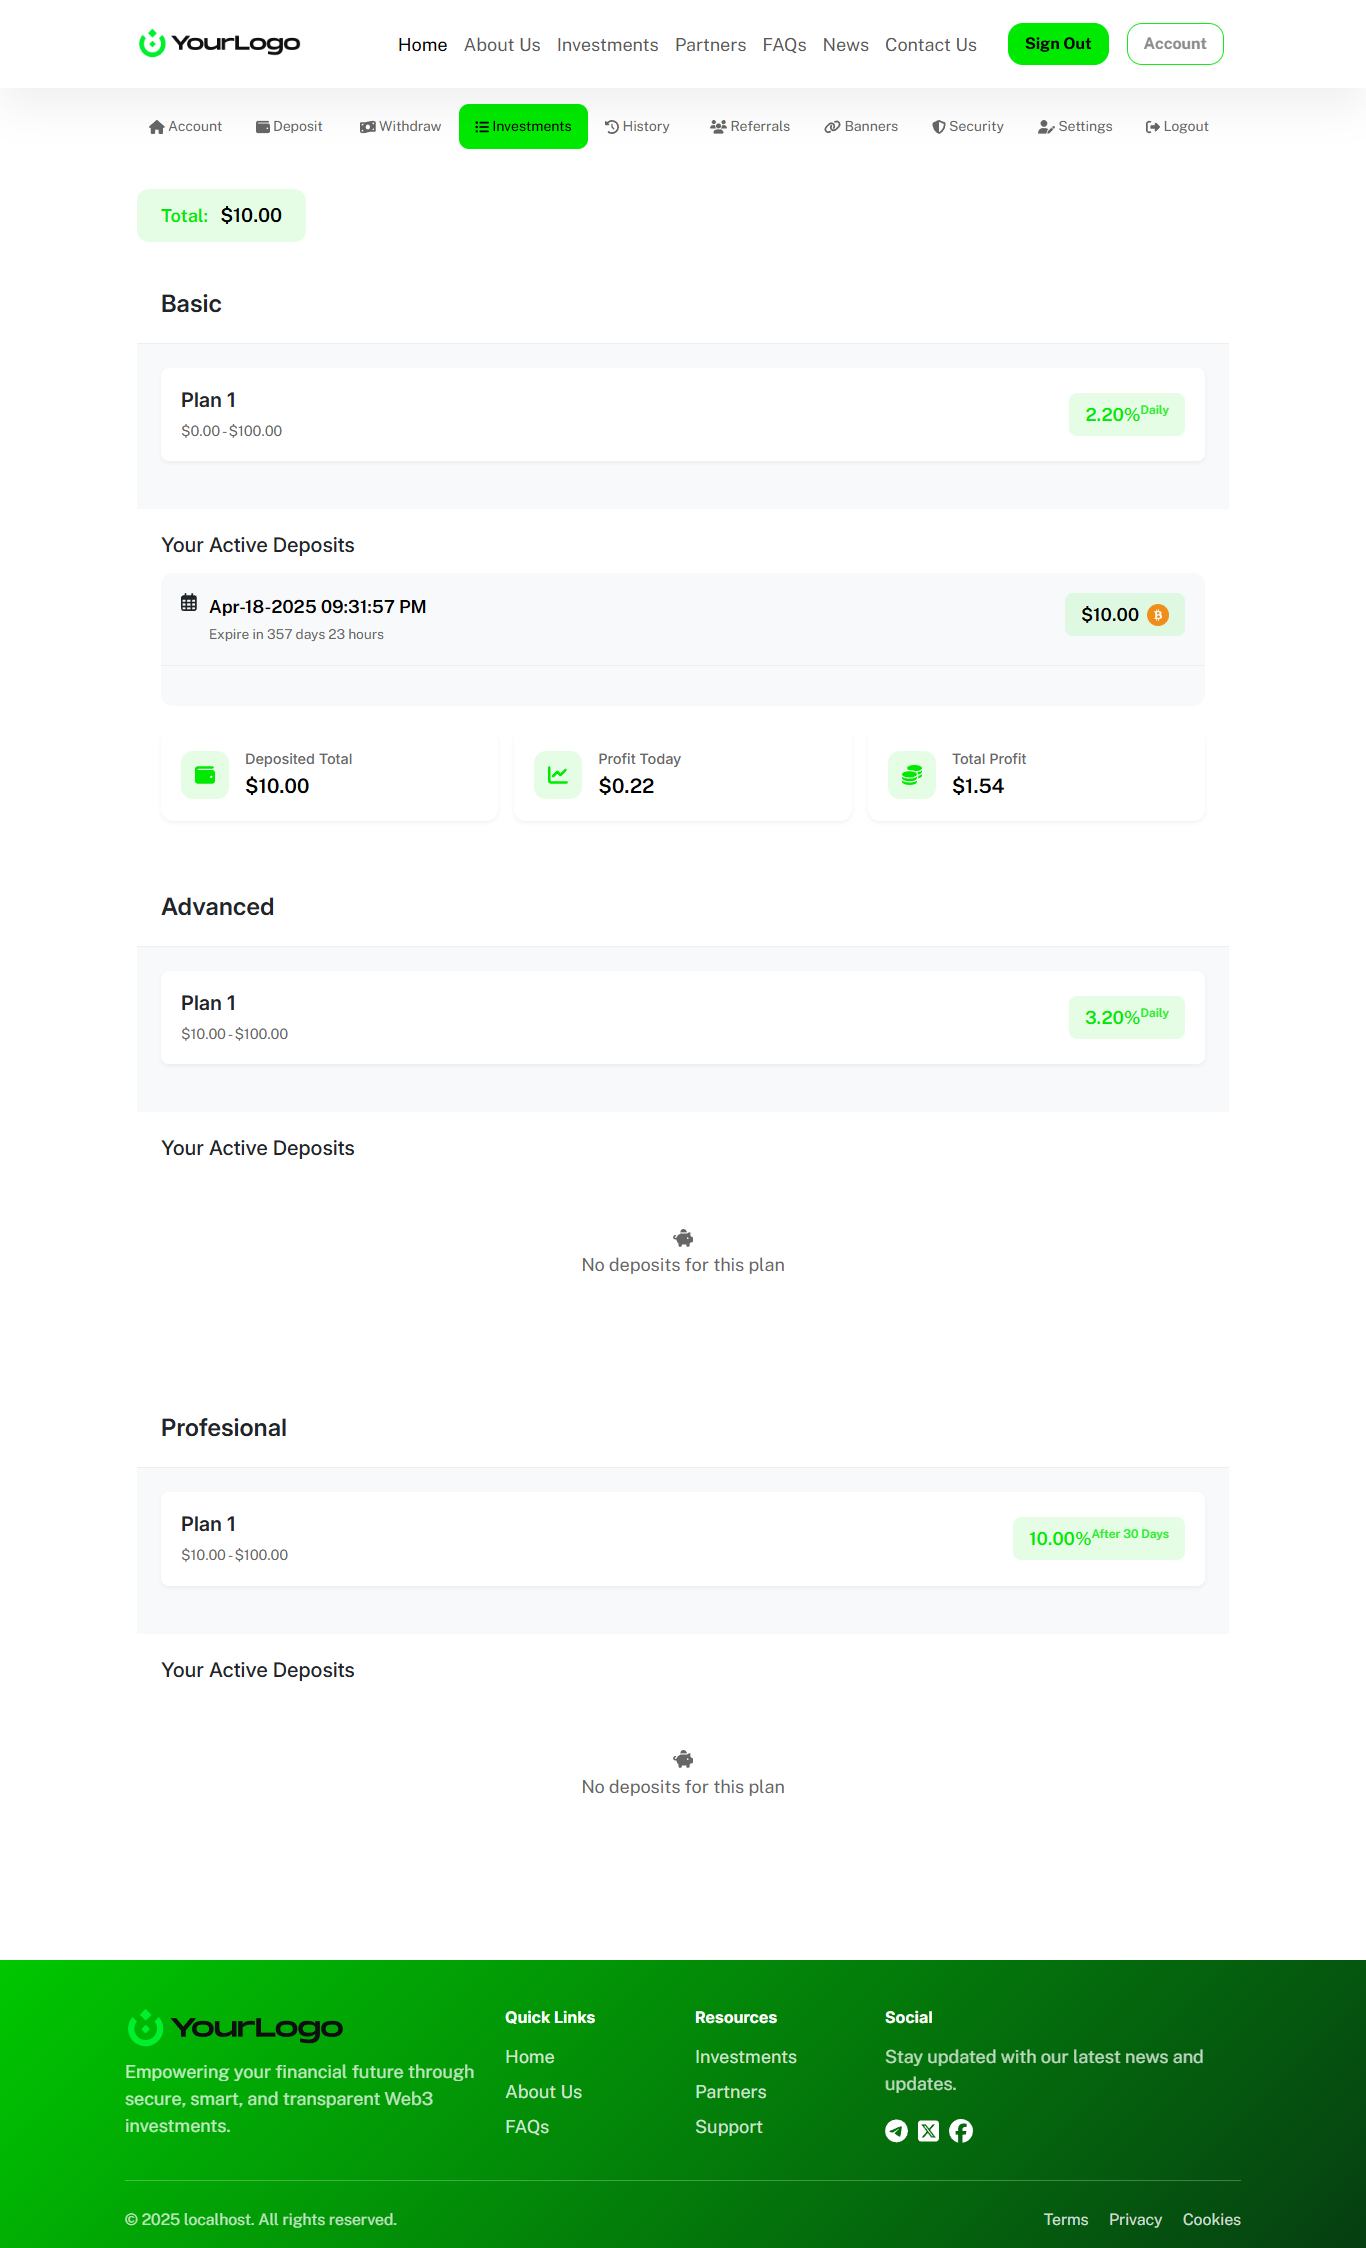Viewport: 1366px width, 2248px height.
Task: Open Contact Us in top navigation
Action: [x=931, y=45]
